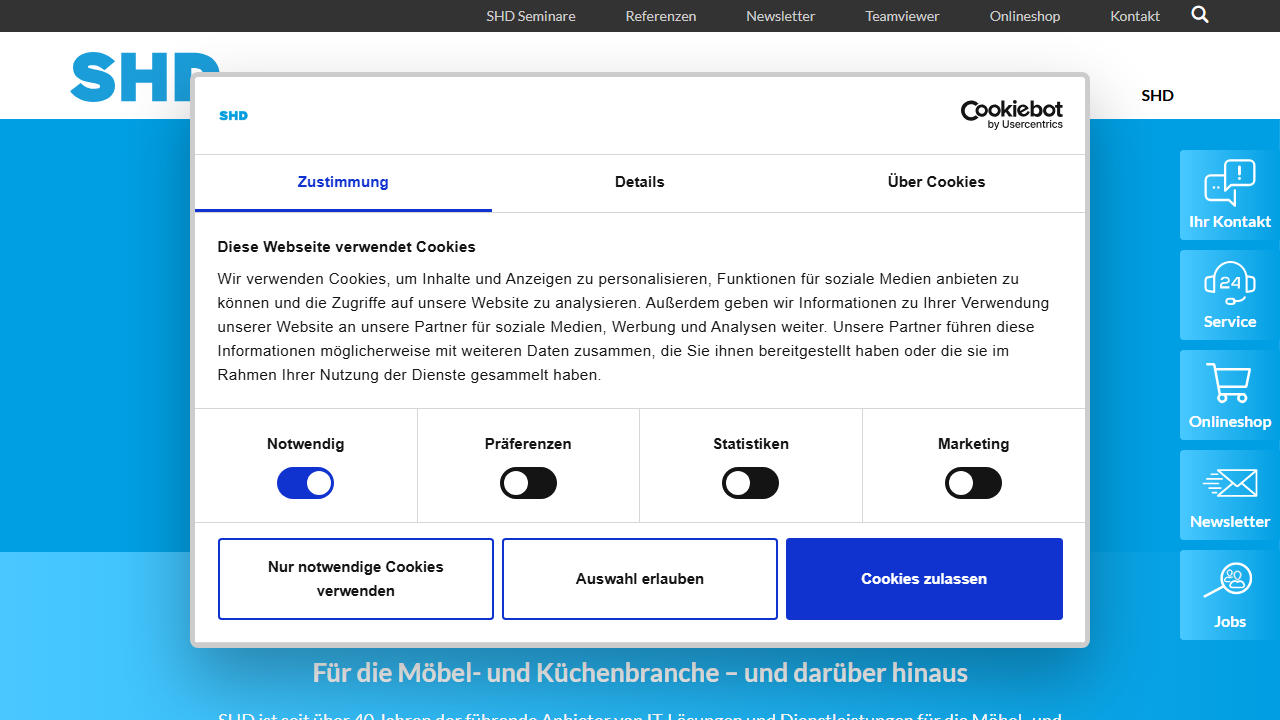Viewport: 1280px width, 720px height.
Task: Open the 24 Service headset icon
Action: pyautogui.click(x=1230, y=284)
